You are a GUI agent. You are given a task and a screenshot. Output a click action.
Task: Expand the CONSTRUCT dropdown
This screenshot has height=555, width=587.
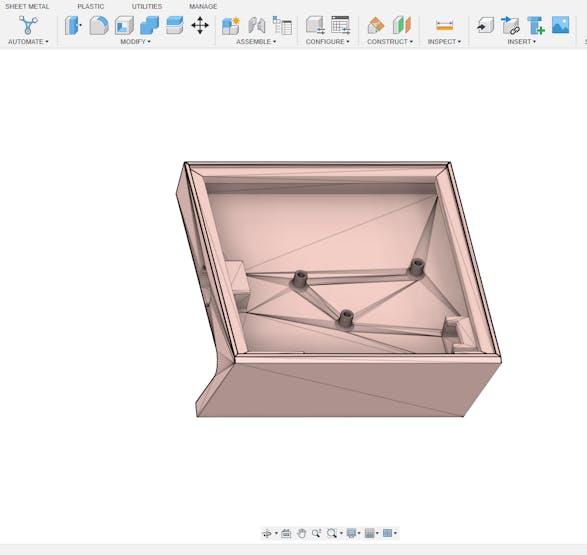(390, 42)
